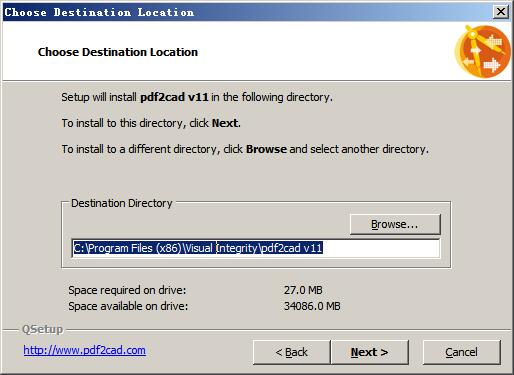Go to previous step with < Back
Screen dimensions: 514x375
click(x=292, y=352)
